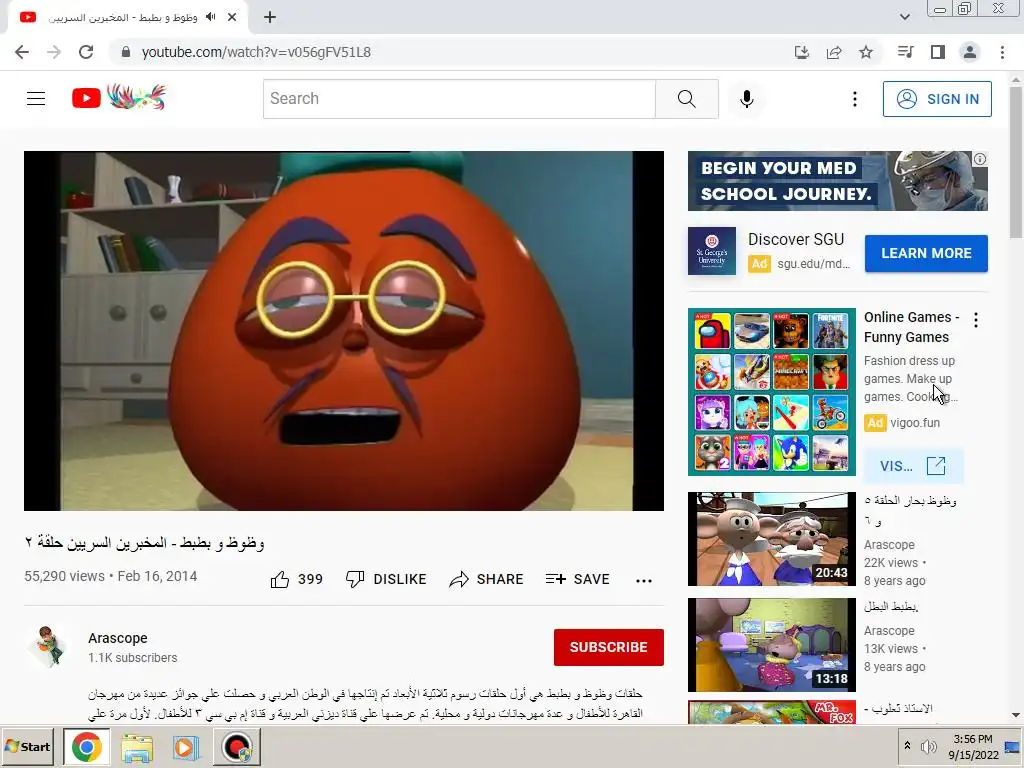Mute tab via speaker icon on tab
1024x768 pixels.
coord(210,17)
